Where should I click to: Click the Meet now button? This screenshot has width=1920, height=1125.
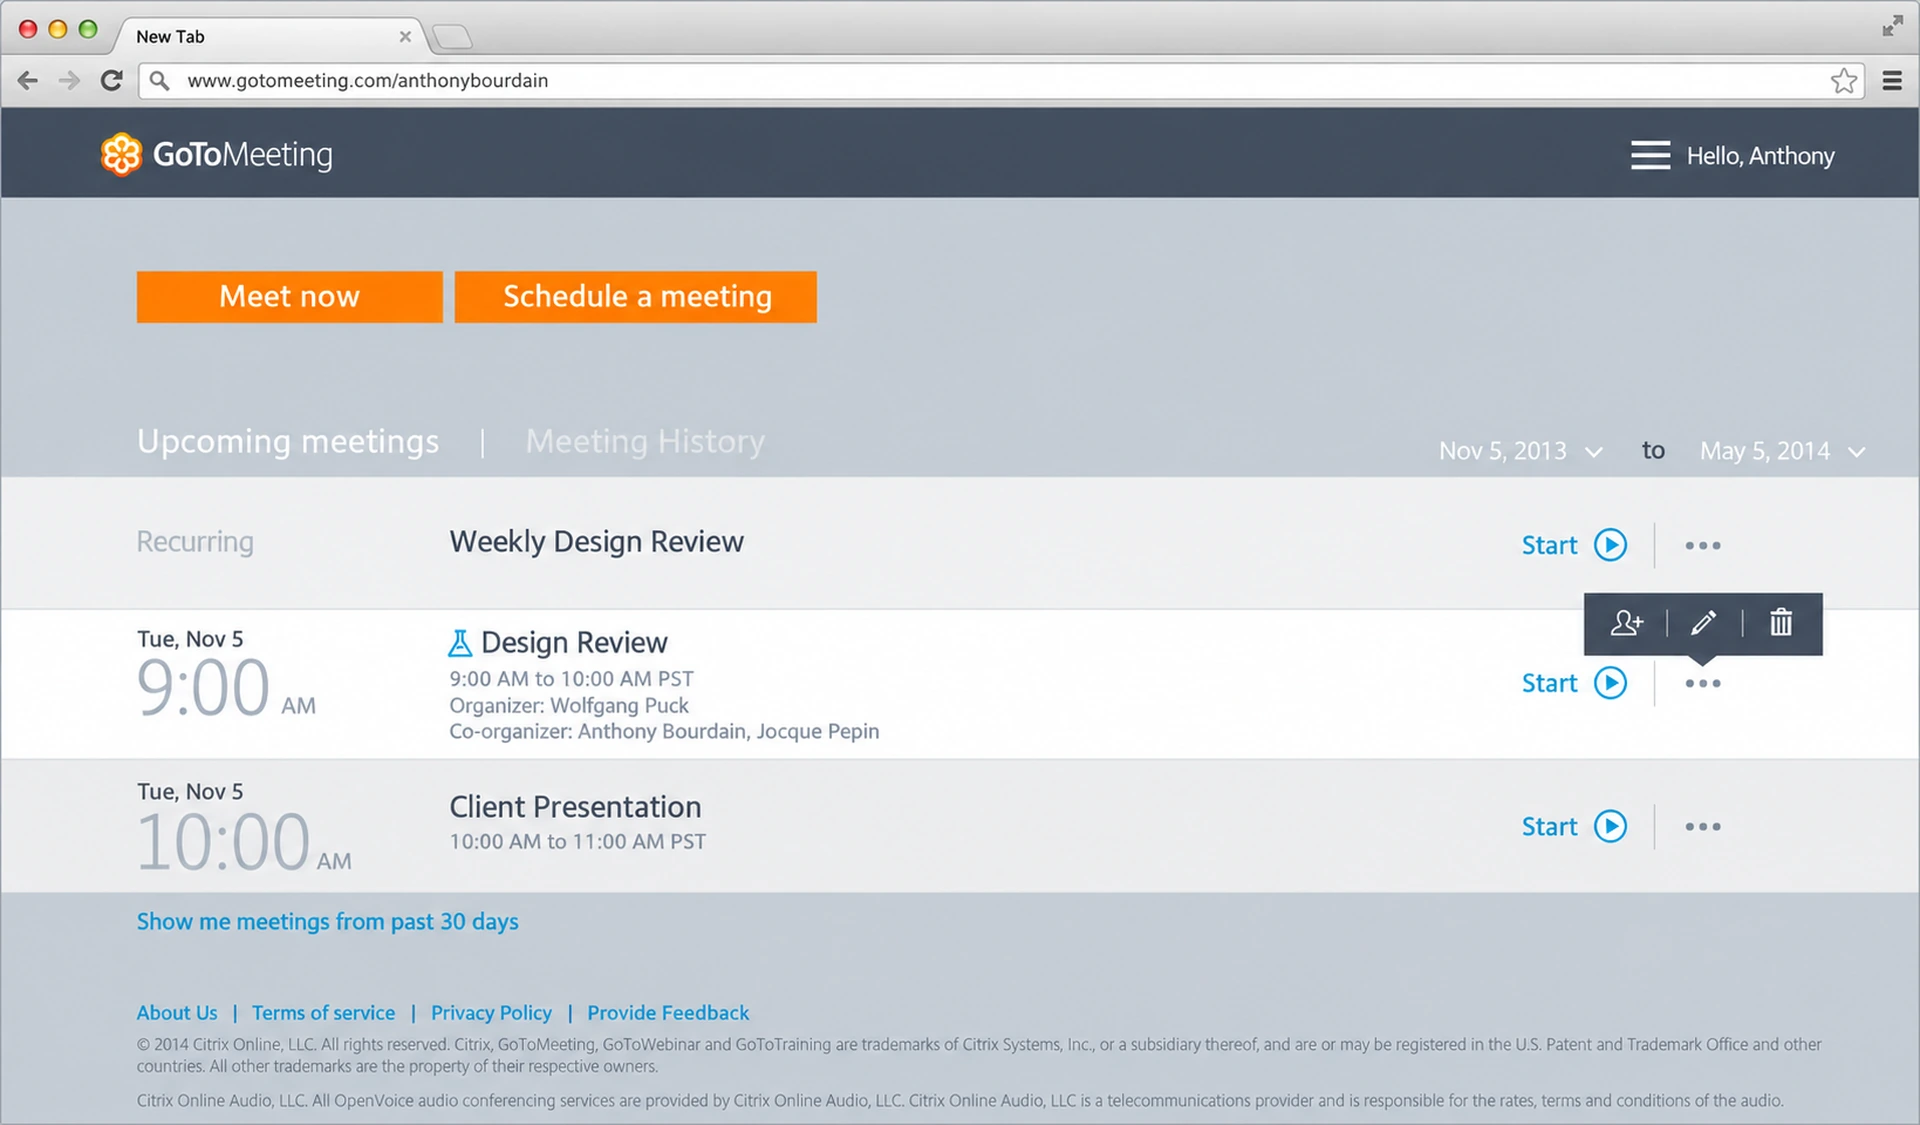tap(289, 296)
